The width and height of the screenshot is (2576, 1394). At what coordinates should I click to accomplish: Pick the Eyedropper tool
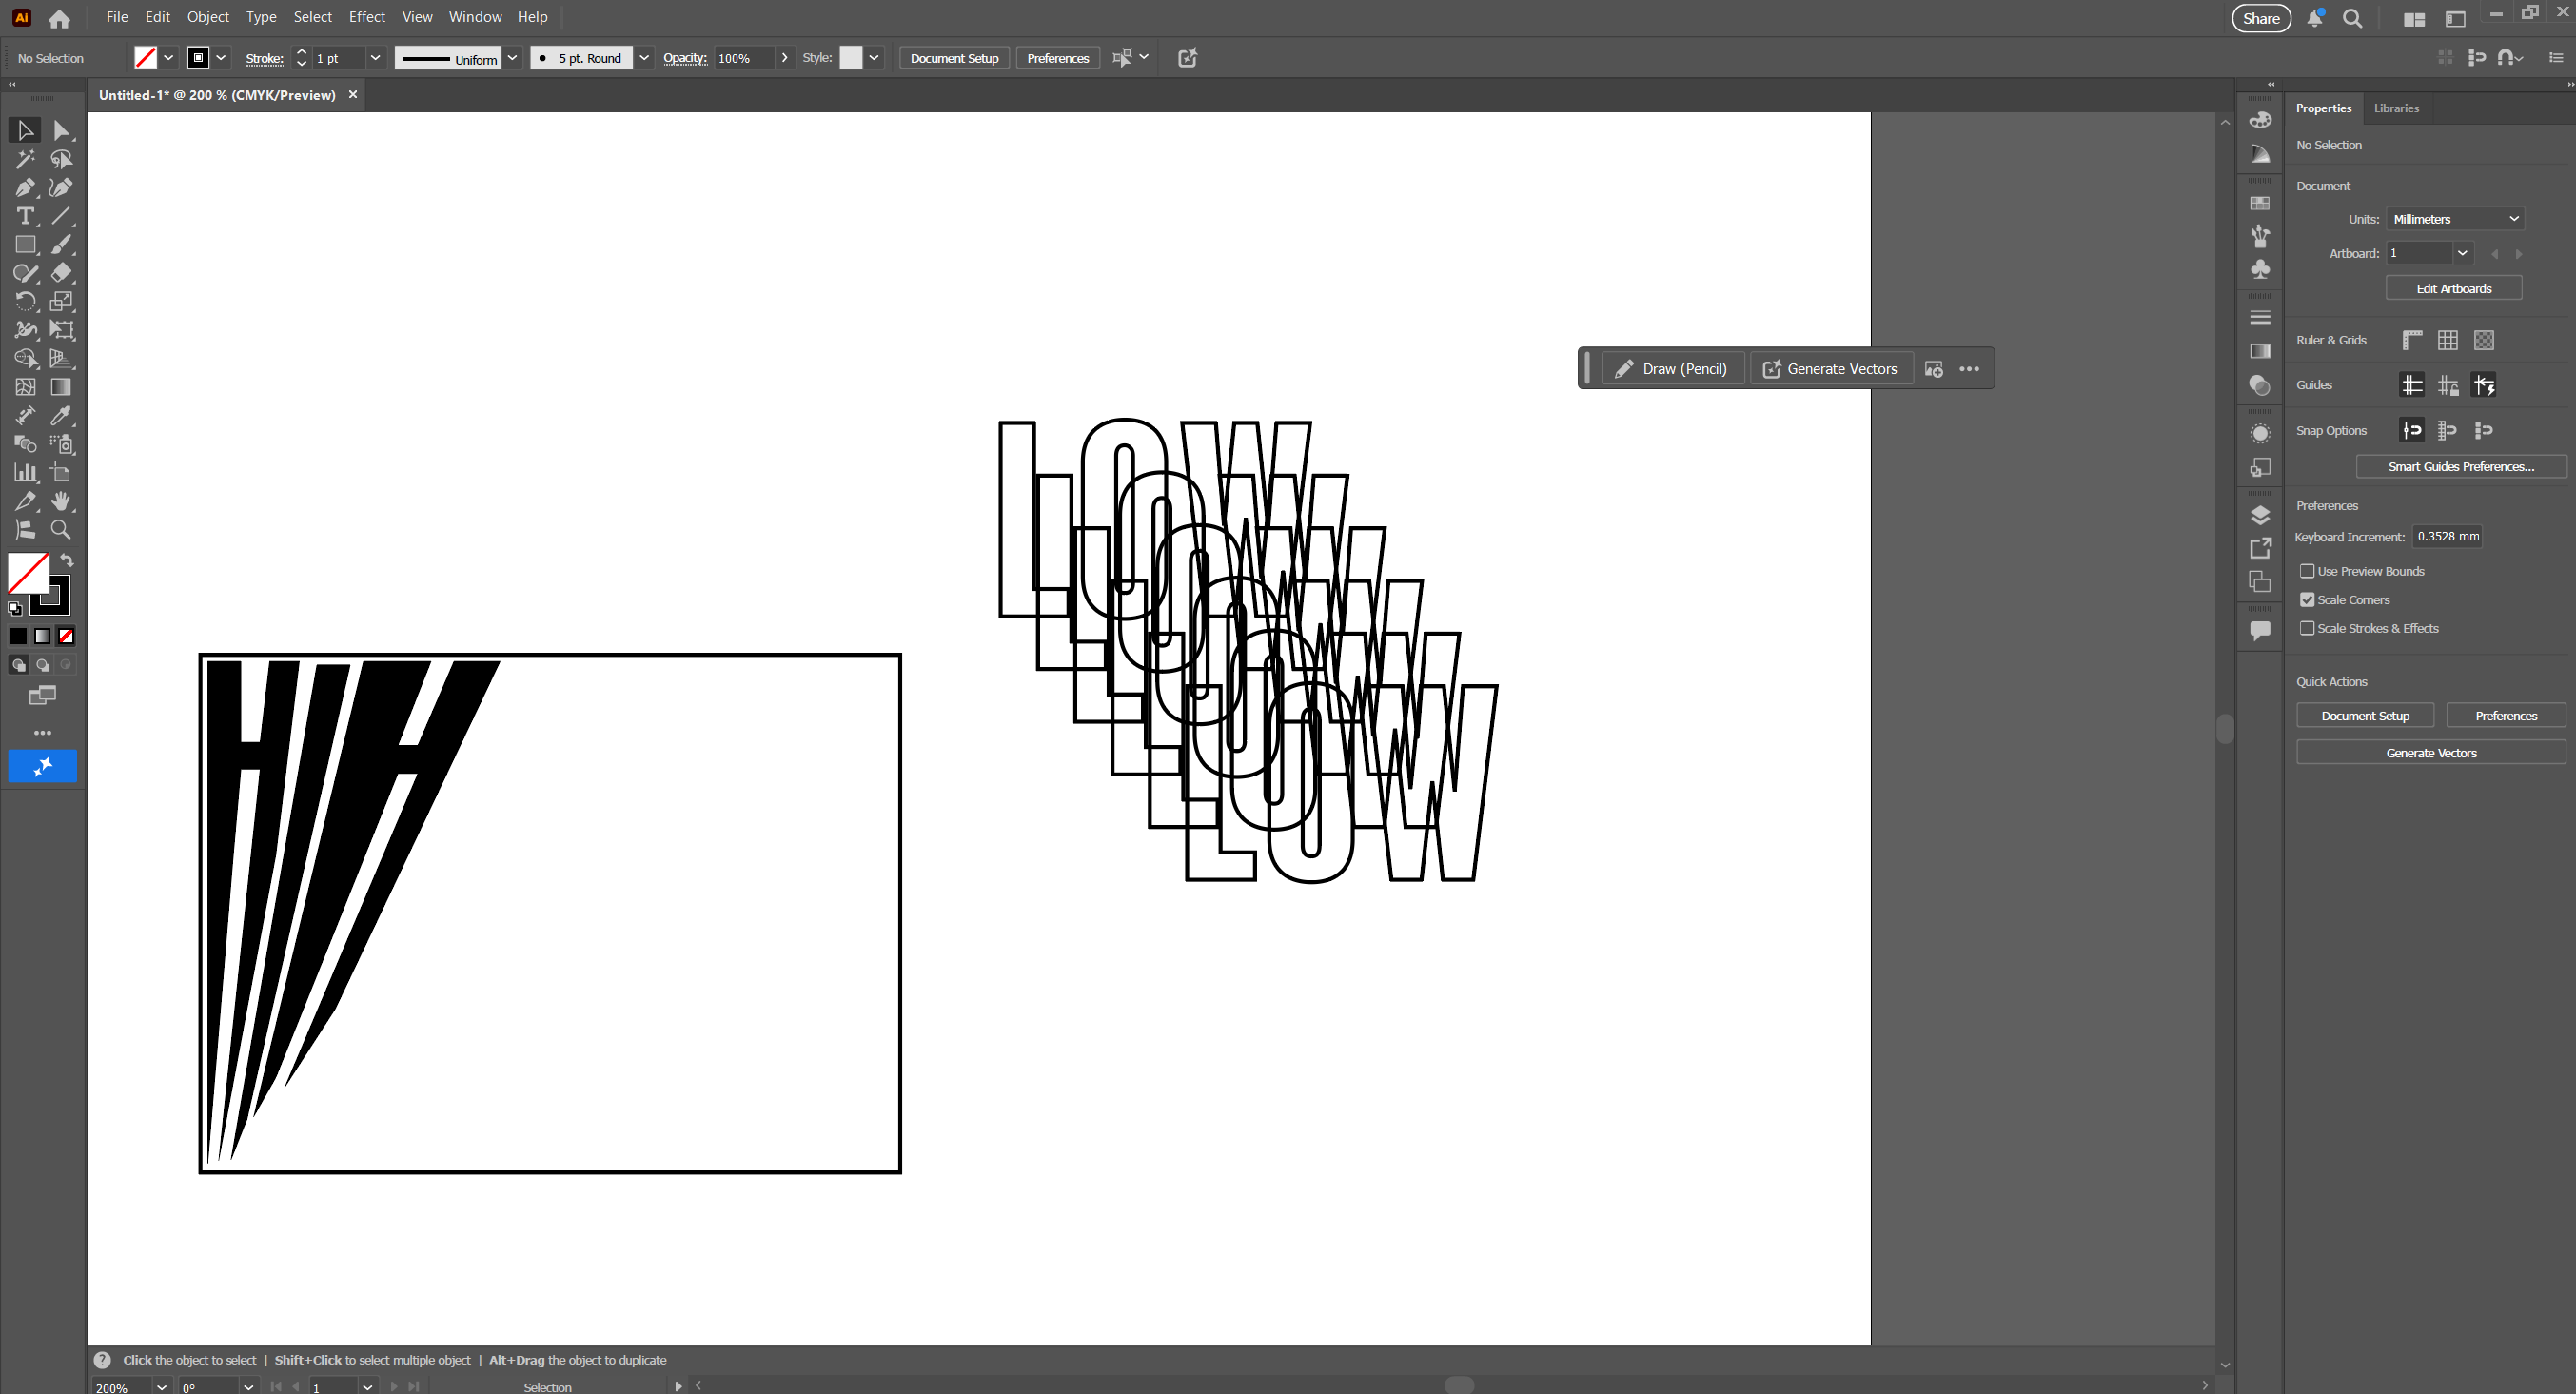pyautogui.click(x=61, y=416)
